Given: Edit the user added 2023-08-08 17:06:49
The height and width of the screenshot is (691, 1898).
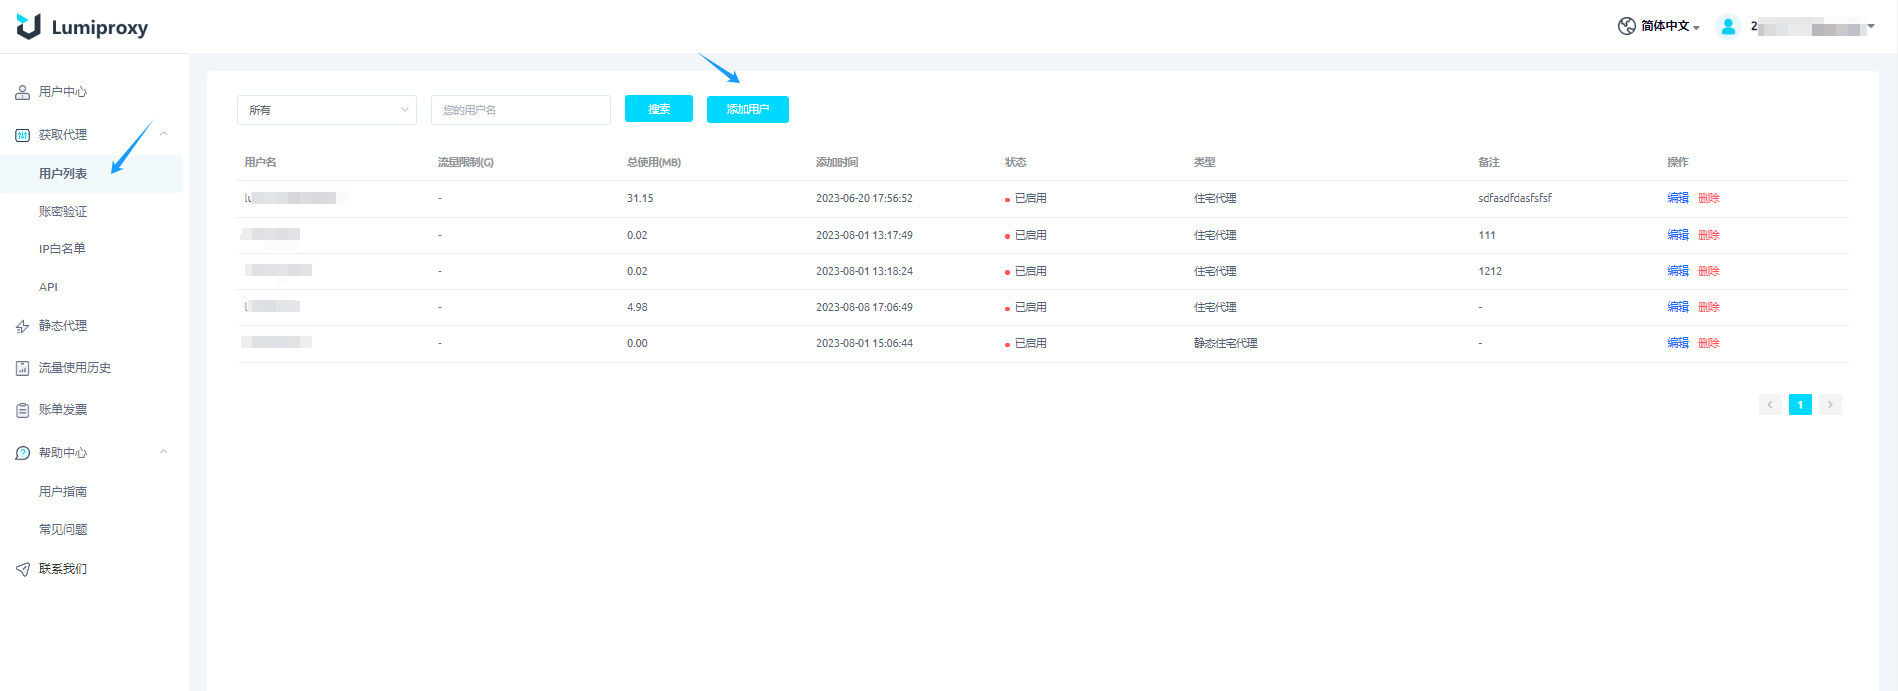Looking at the screenshot, I should (1678, 307).
